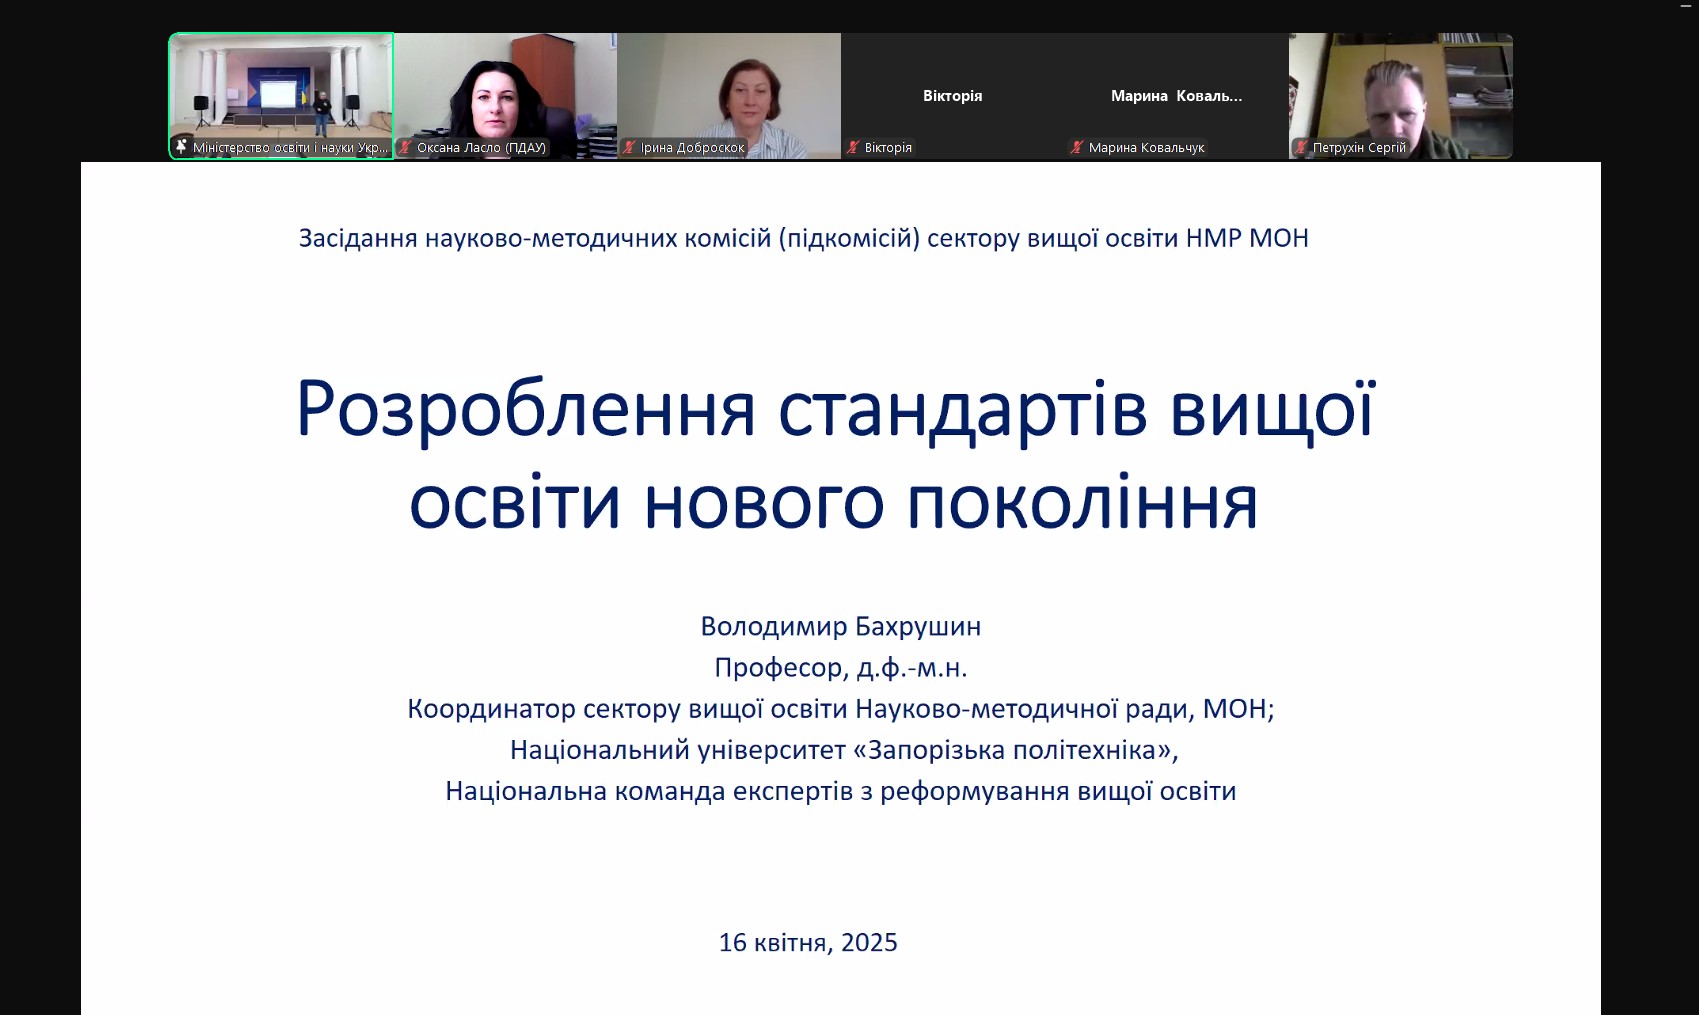1699x1015 pixels.
Task: Select Ірина Доброскок video thumbnail
Action: (729, 96)
